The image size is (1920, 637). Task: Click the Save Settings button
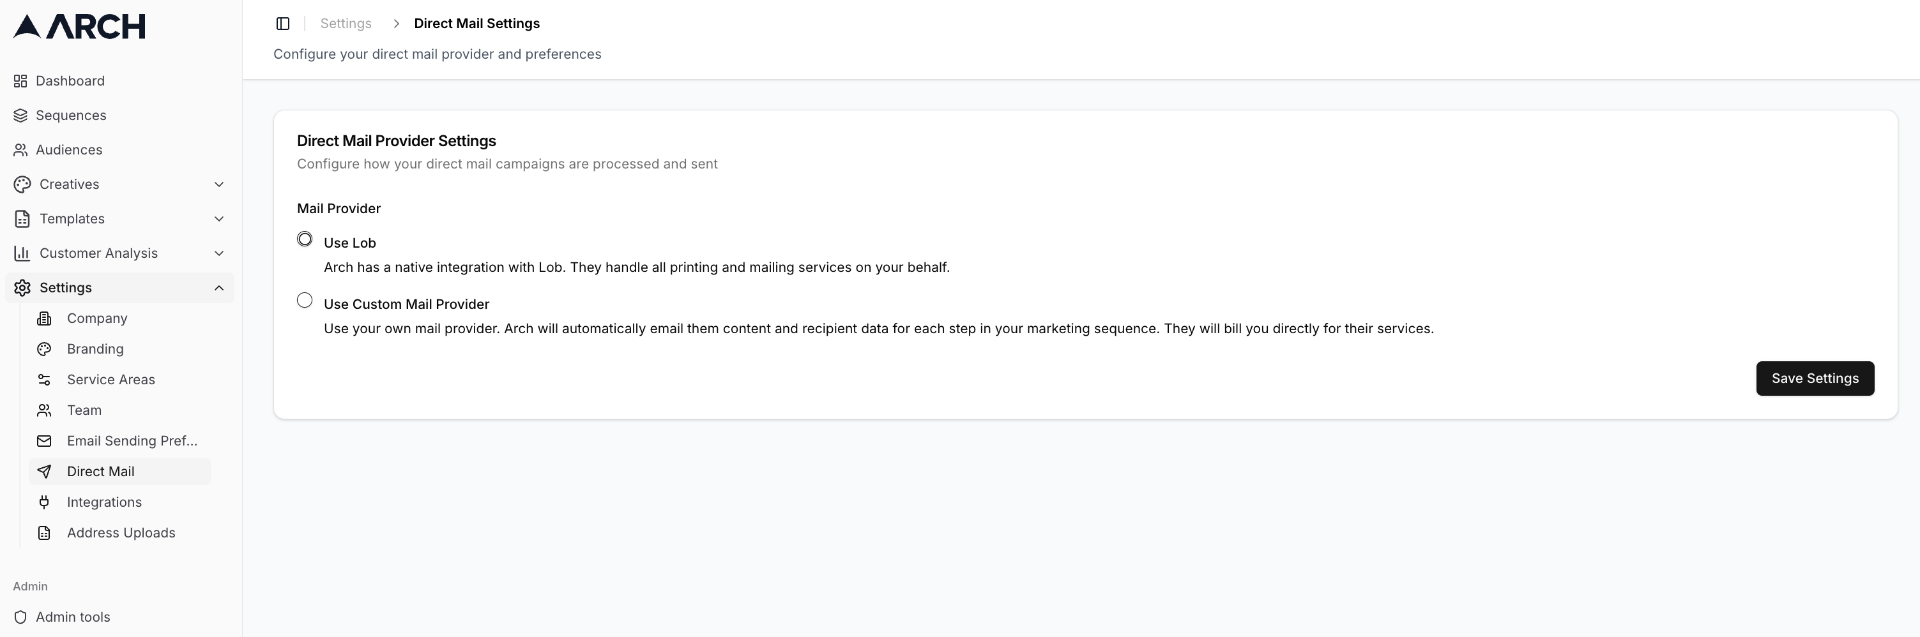[x=1814, y=378]
